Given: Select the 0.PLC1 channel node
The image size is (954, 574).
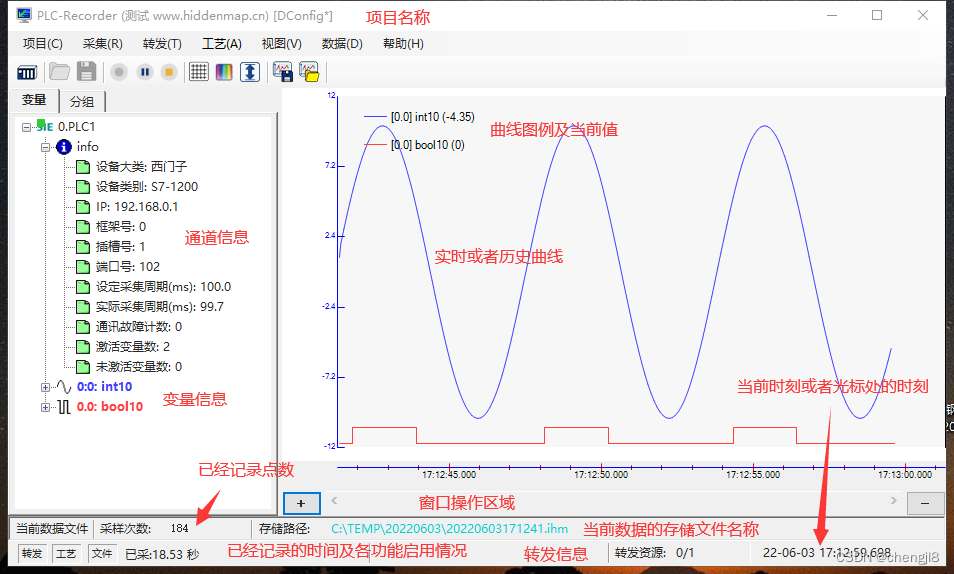Looking at the screenshot, I should (77, 127).
